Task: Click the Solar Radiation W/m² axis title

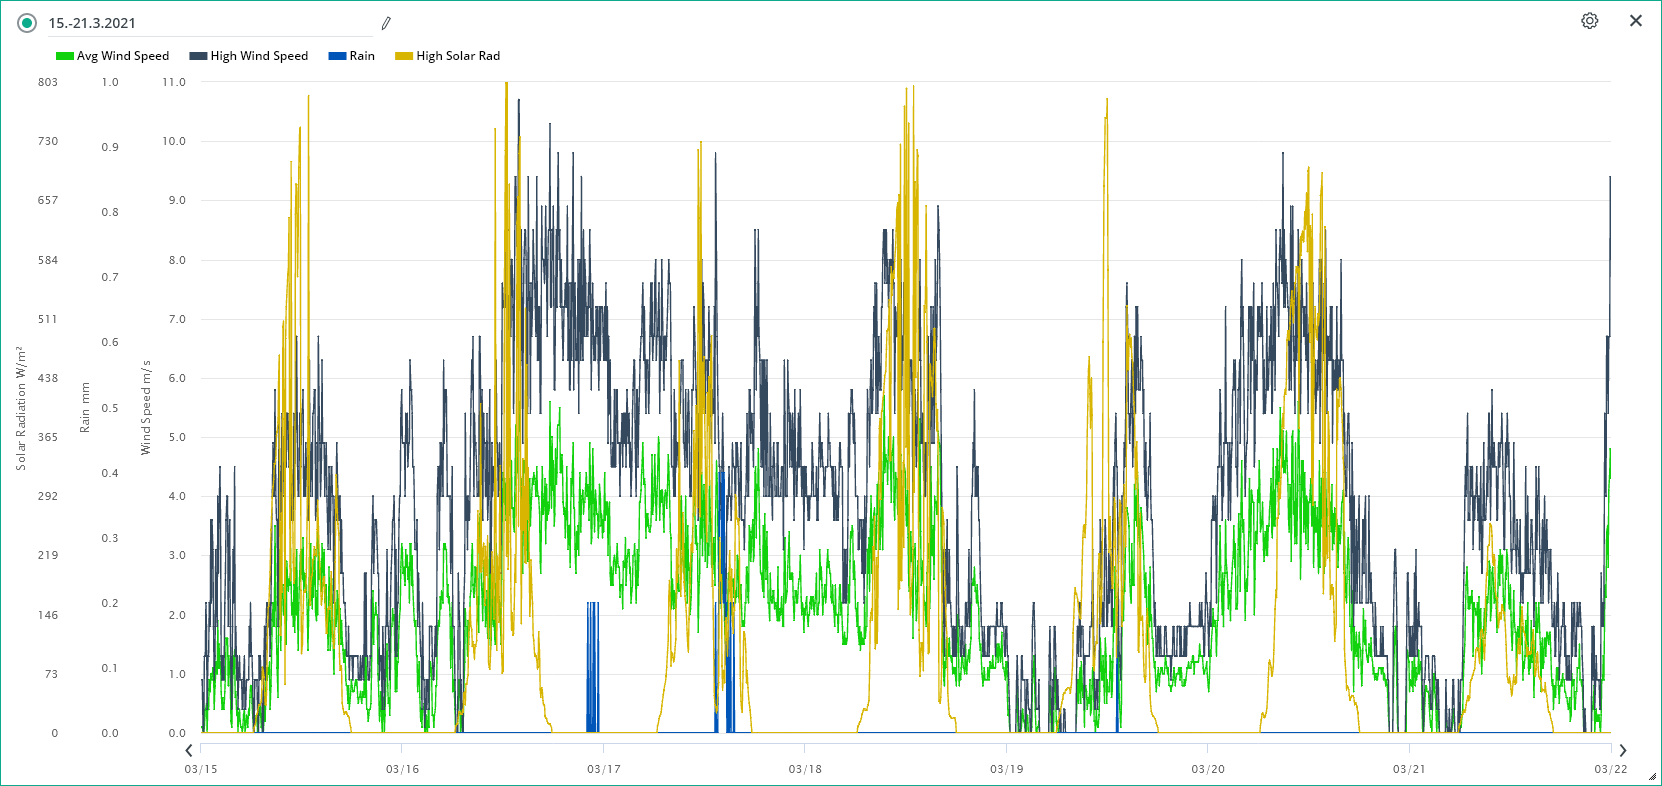Action: click(20, 408)
